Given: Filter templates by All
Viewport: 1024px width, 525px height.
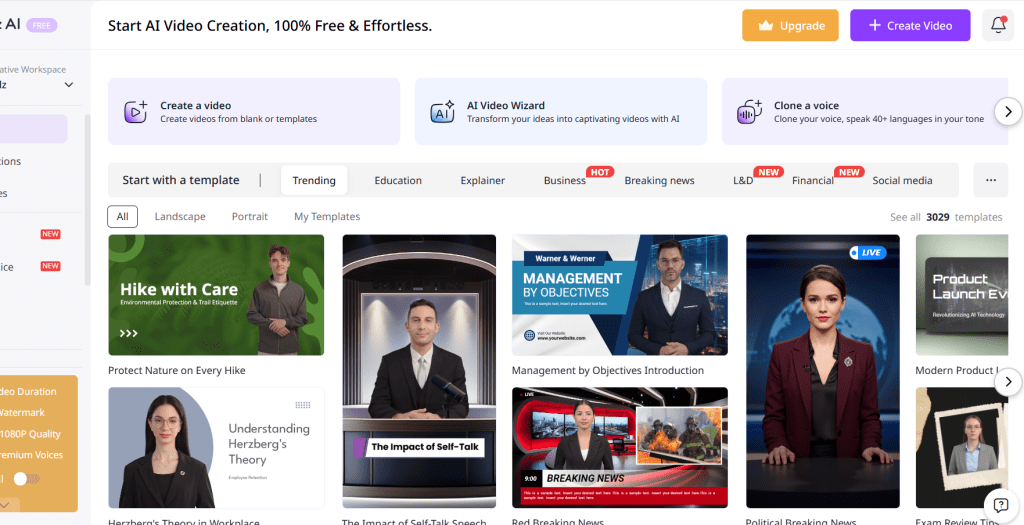Looking at the screenshot, I should click(122, 216).
